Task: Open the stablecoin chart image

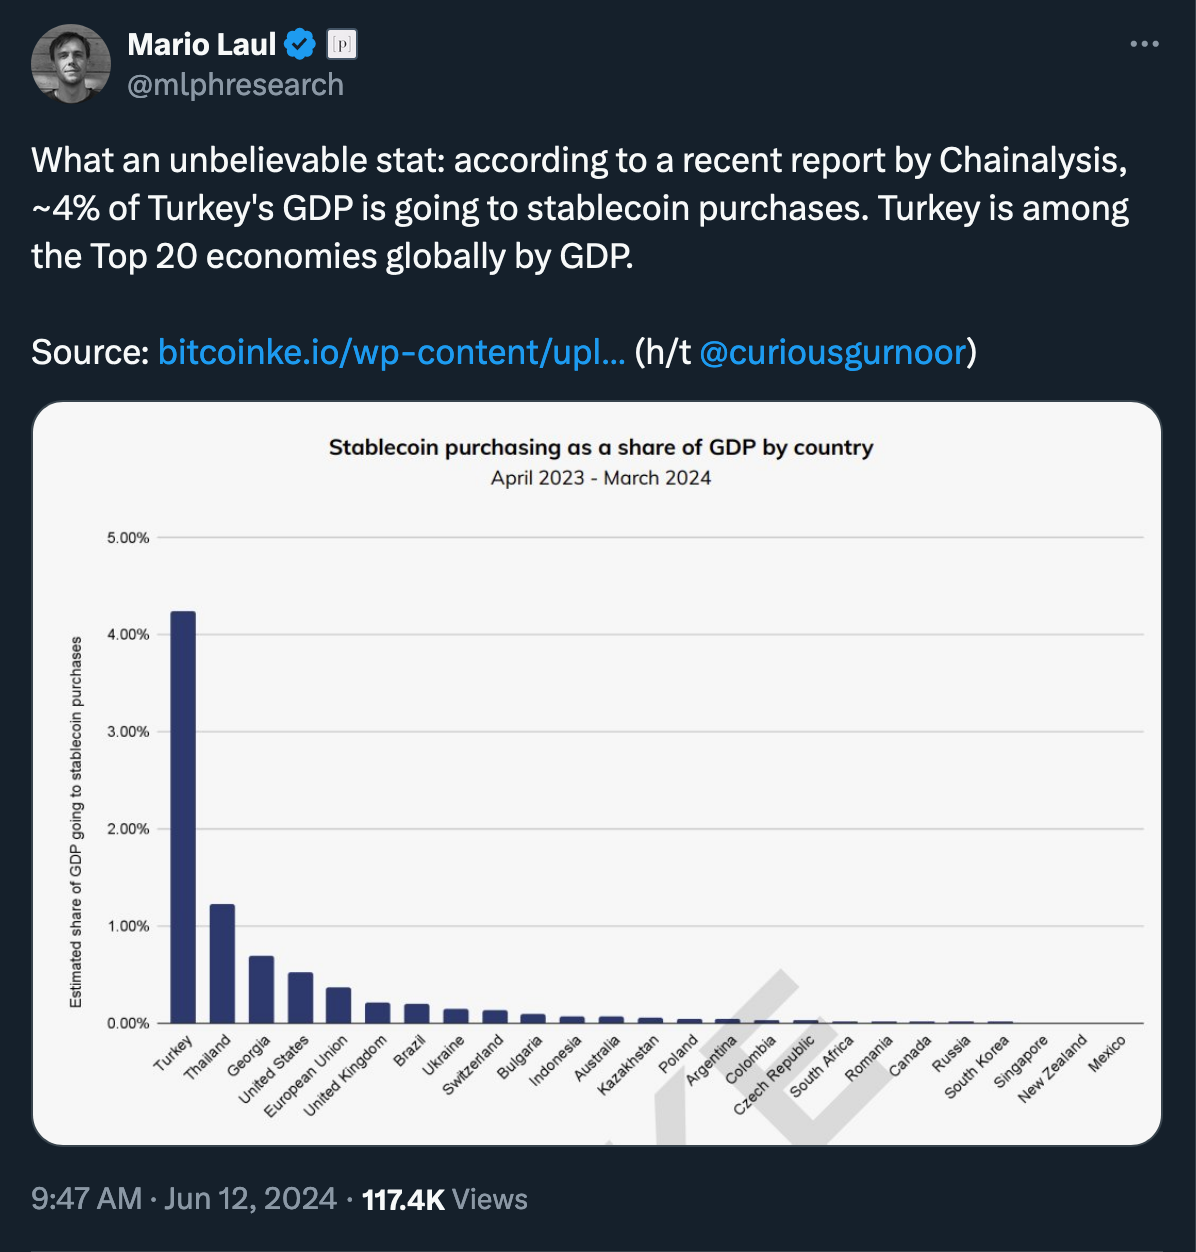Action: (597, 773)
